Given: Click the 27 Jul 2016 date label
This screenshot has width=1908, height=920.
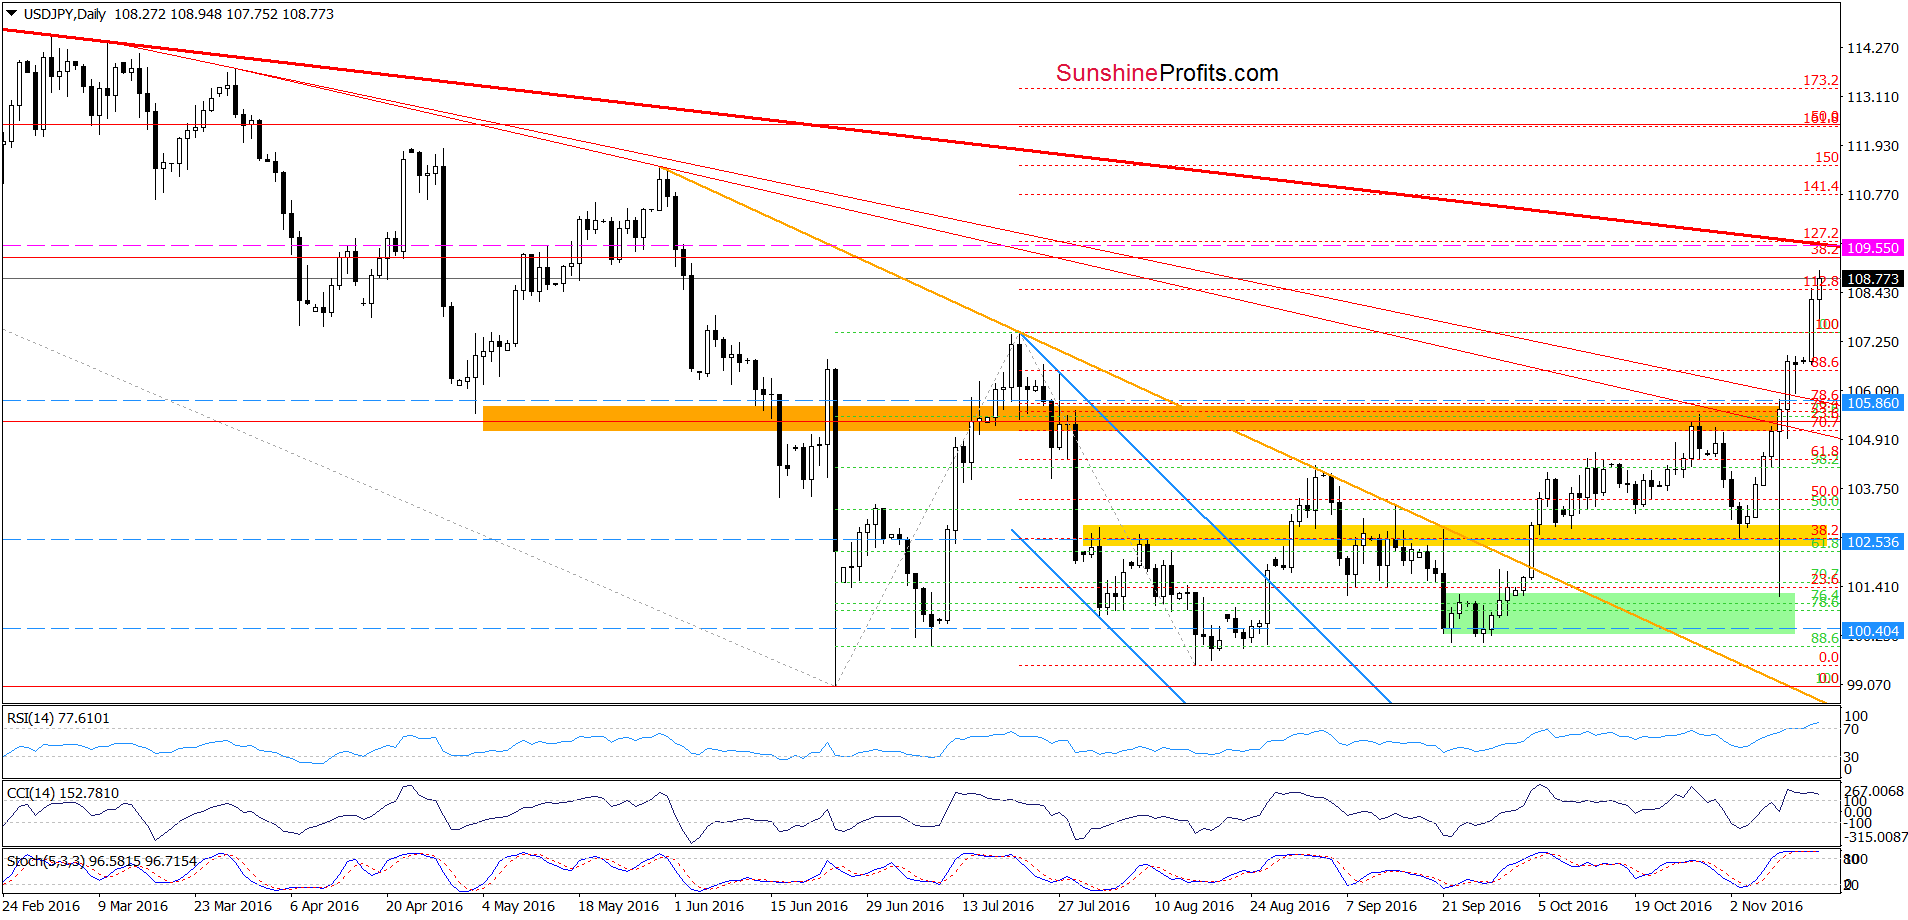Looking at the screenshot, I should [x=1094, y=906].
